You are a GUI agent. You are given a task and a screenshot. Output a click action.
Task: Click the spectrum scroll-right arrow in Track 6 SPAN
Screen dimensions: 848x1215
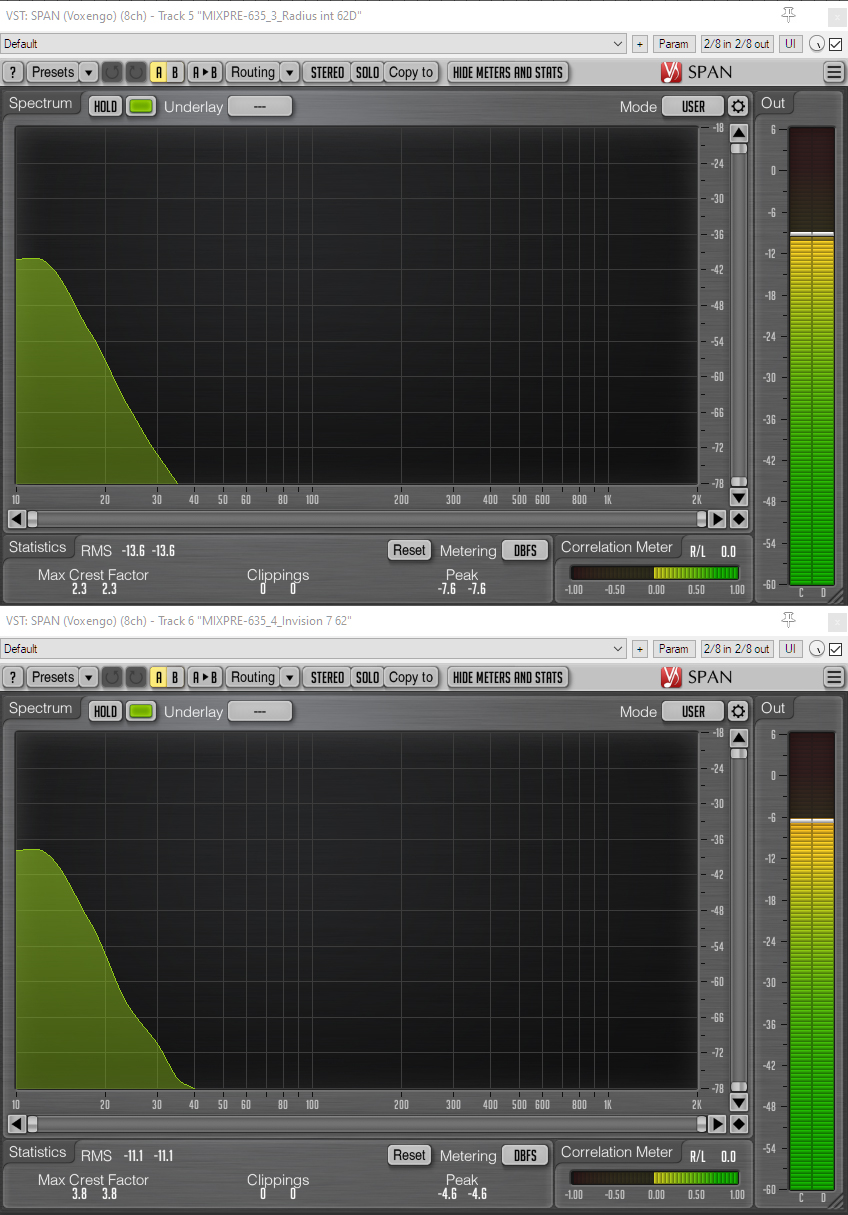pyautogui.click(x=717, y=1124)
